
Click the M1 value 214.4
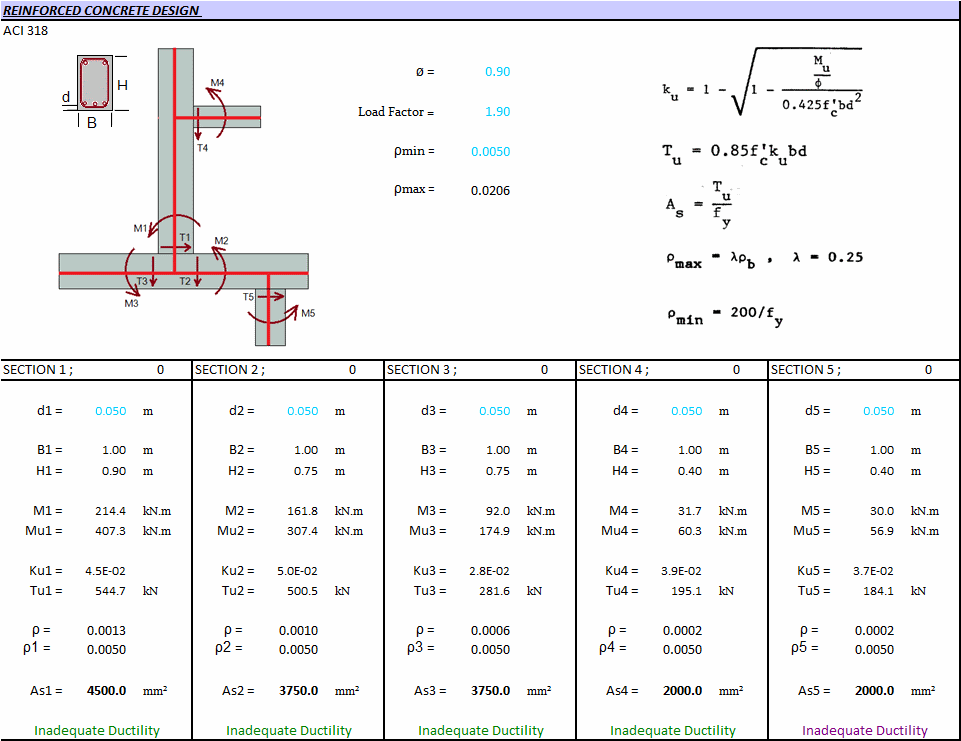(110, 511)
